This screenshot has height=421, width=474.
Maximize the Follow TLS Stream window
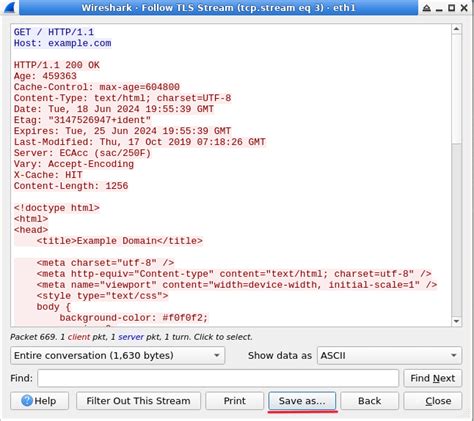[451, 8]
